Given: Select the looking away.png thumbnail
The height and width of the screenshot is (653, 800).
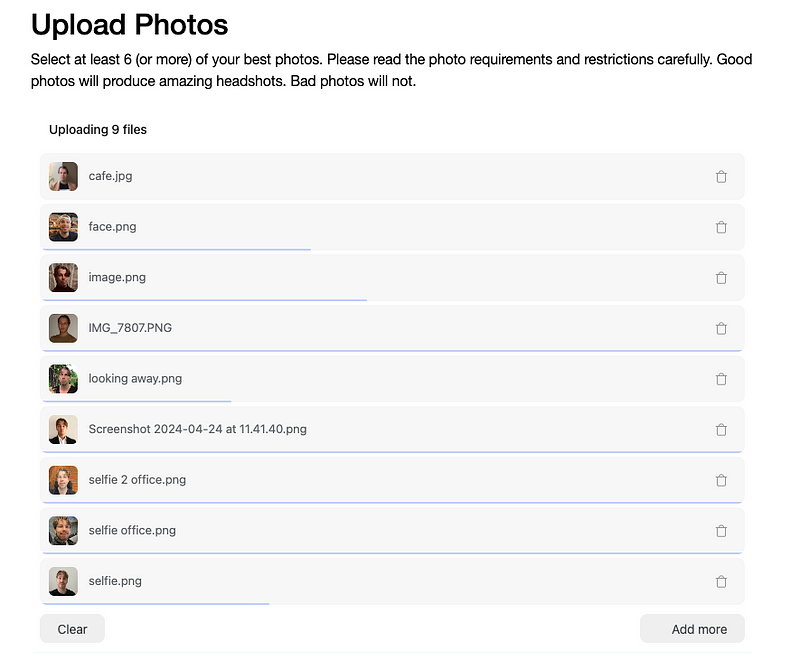Looking at the screenshot, I should pyautogui.click(x=63, y=379).
